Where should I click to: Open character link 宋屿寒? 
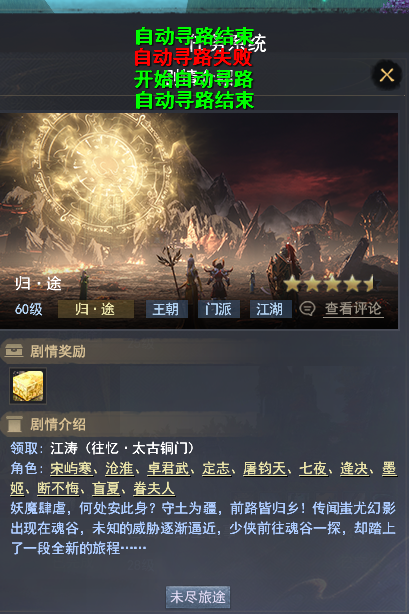(x=71, y=468)
